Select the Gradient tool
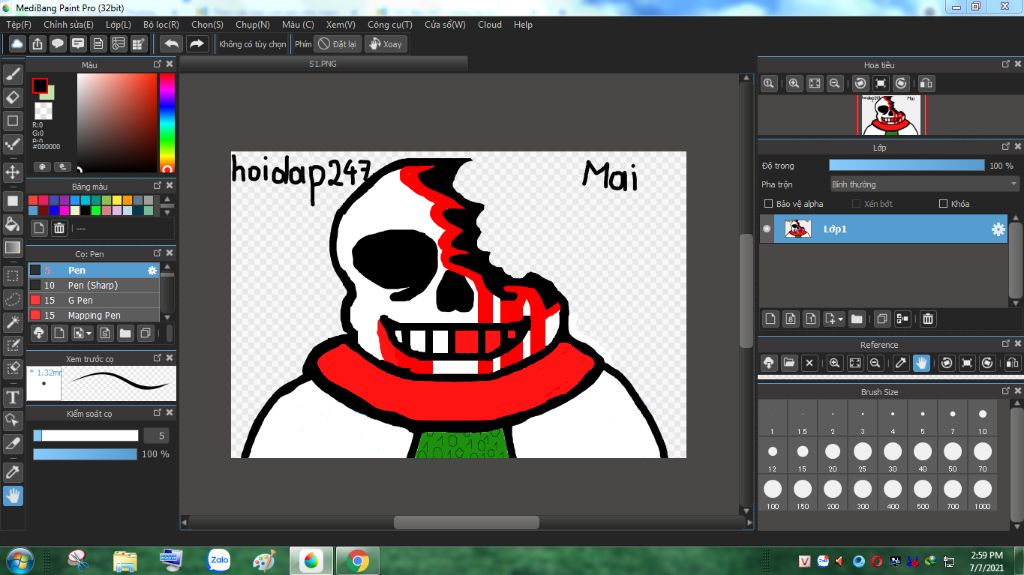This screenshot has height=575, width=1024. [12, 247]
